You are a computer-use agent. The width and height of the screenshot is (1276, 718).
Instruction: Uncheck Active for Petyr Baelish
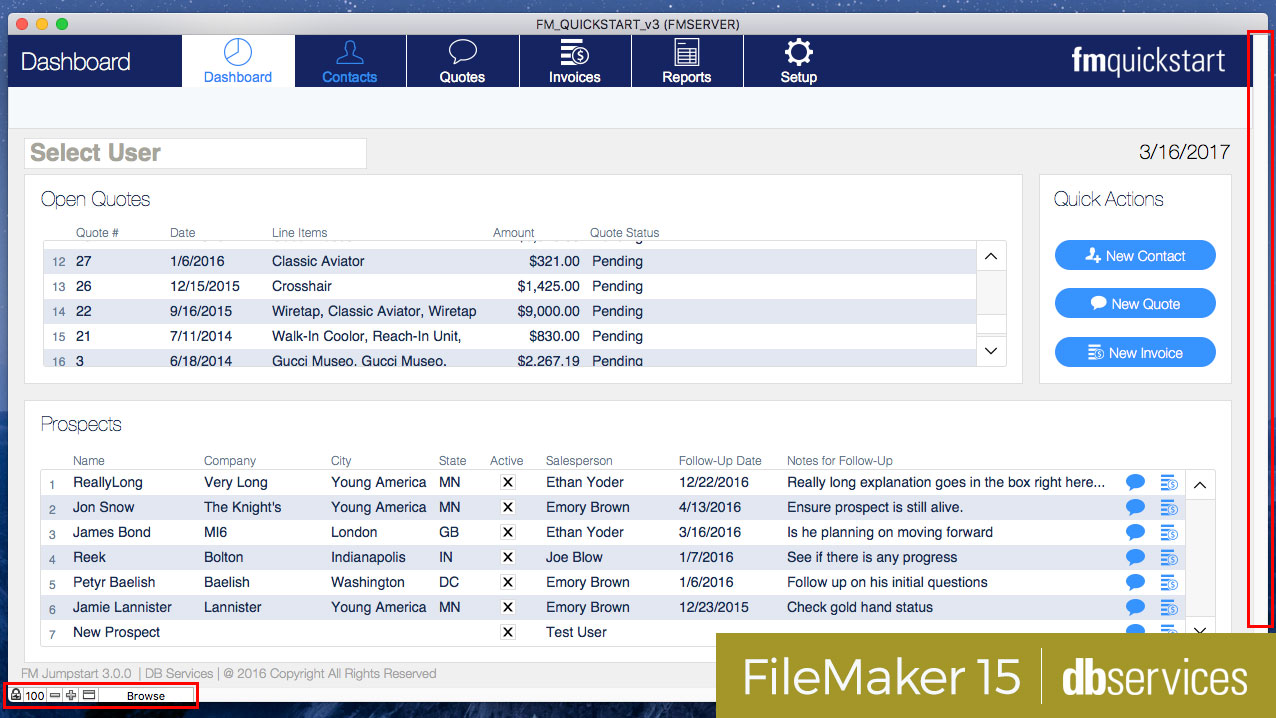pos(507,582)
